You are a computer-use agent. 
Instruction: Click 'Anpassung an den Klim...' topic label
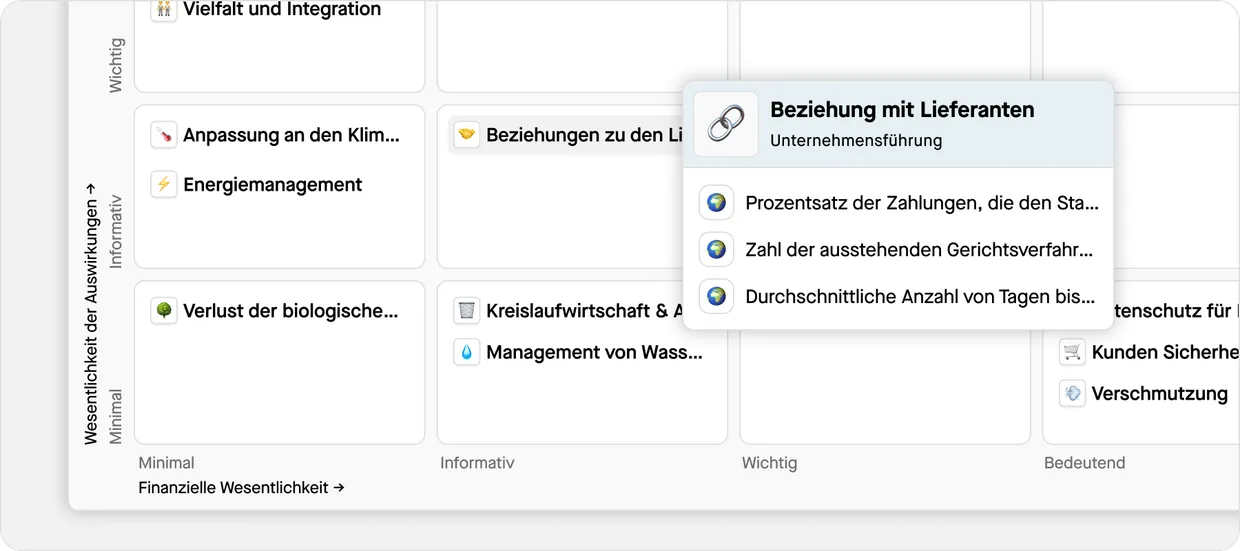(x=291, y=135)
